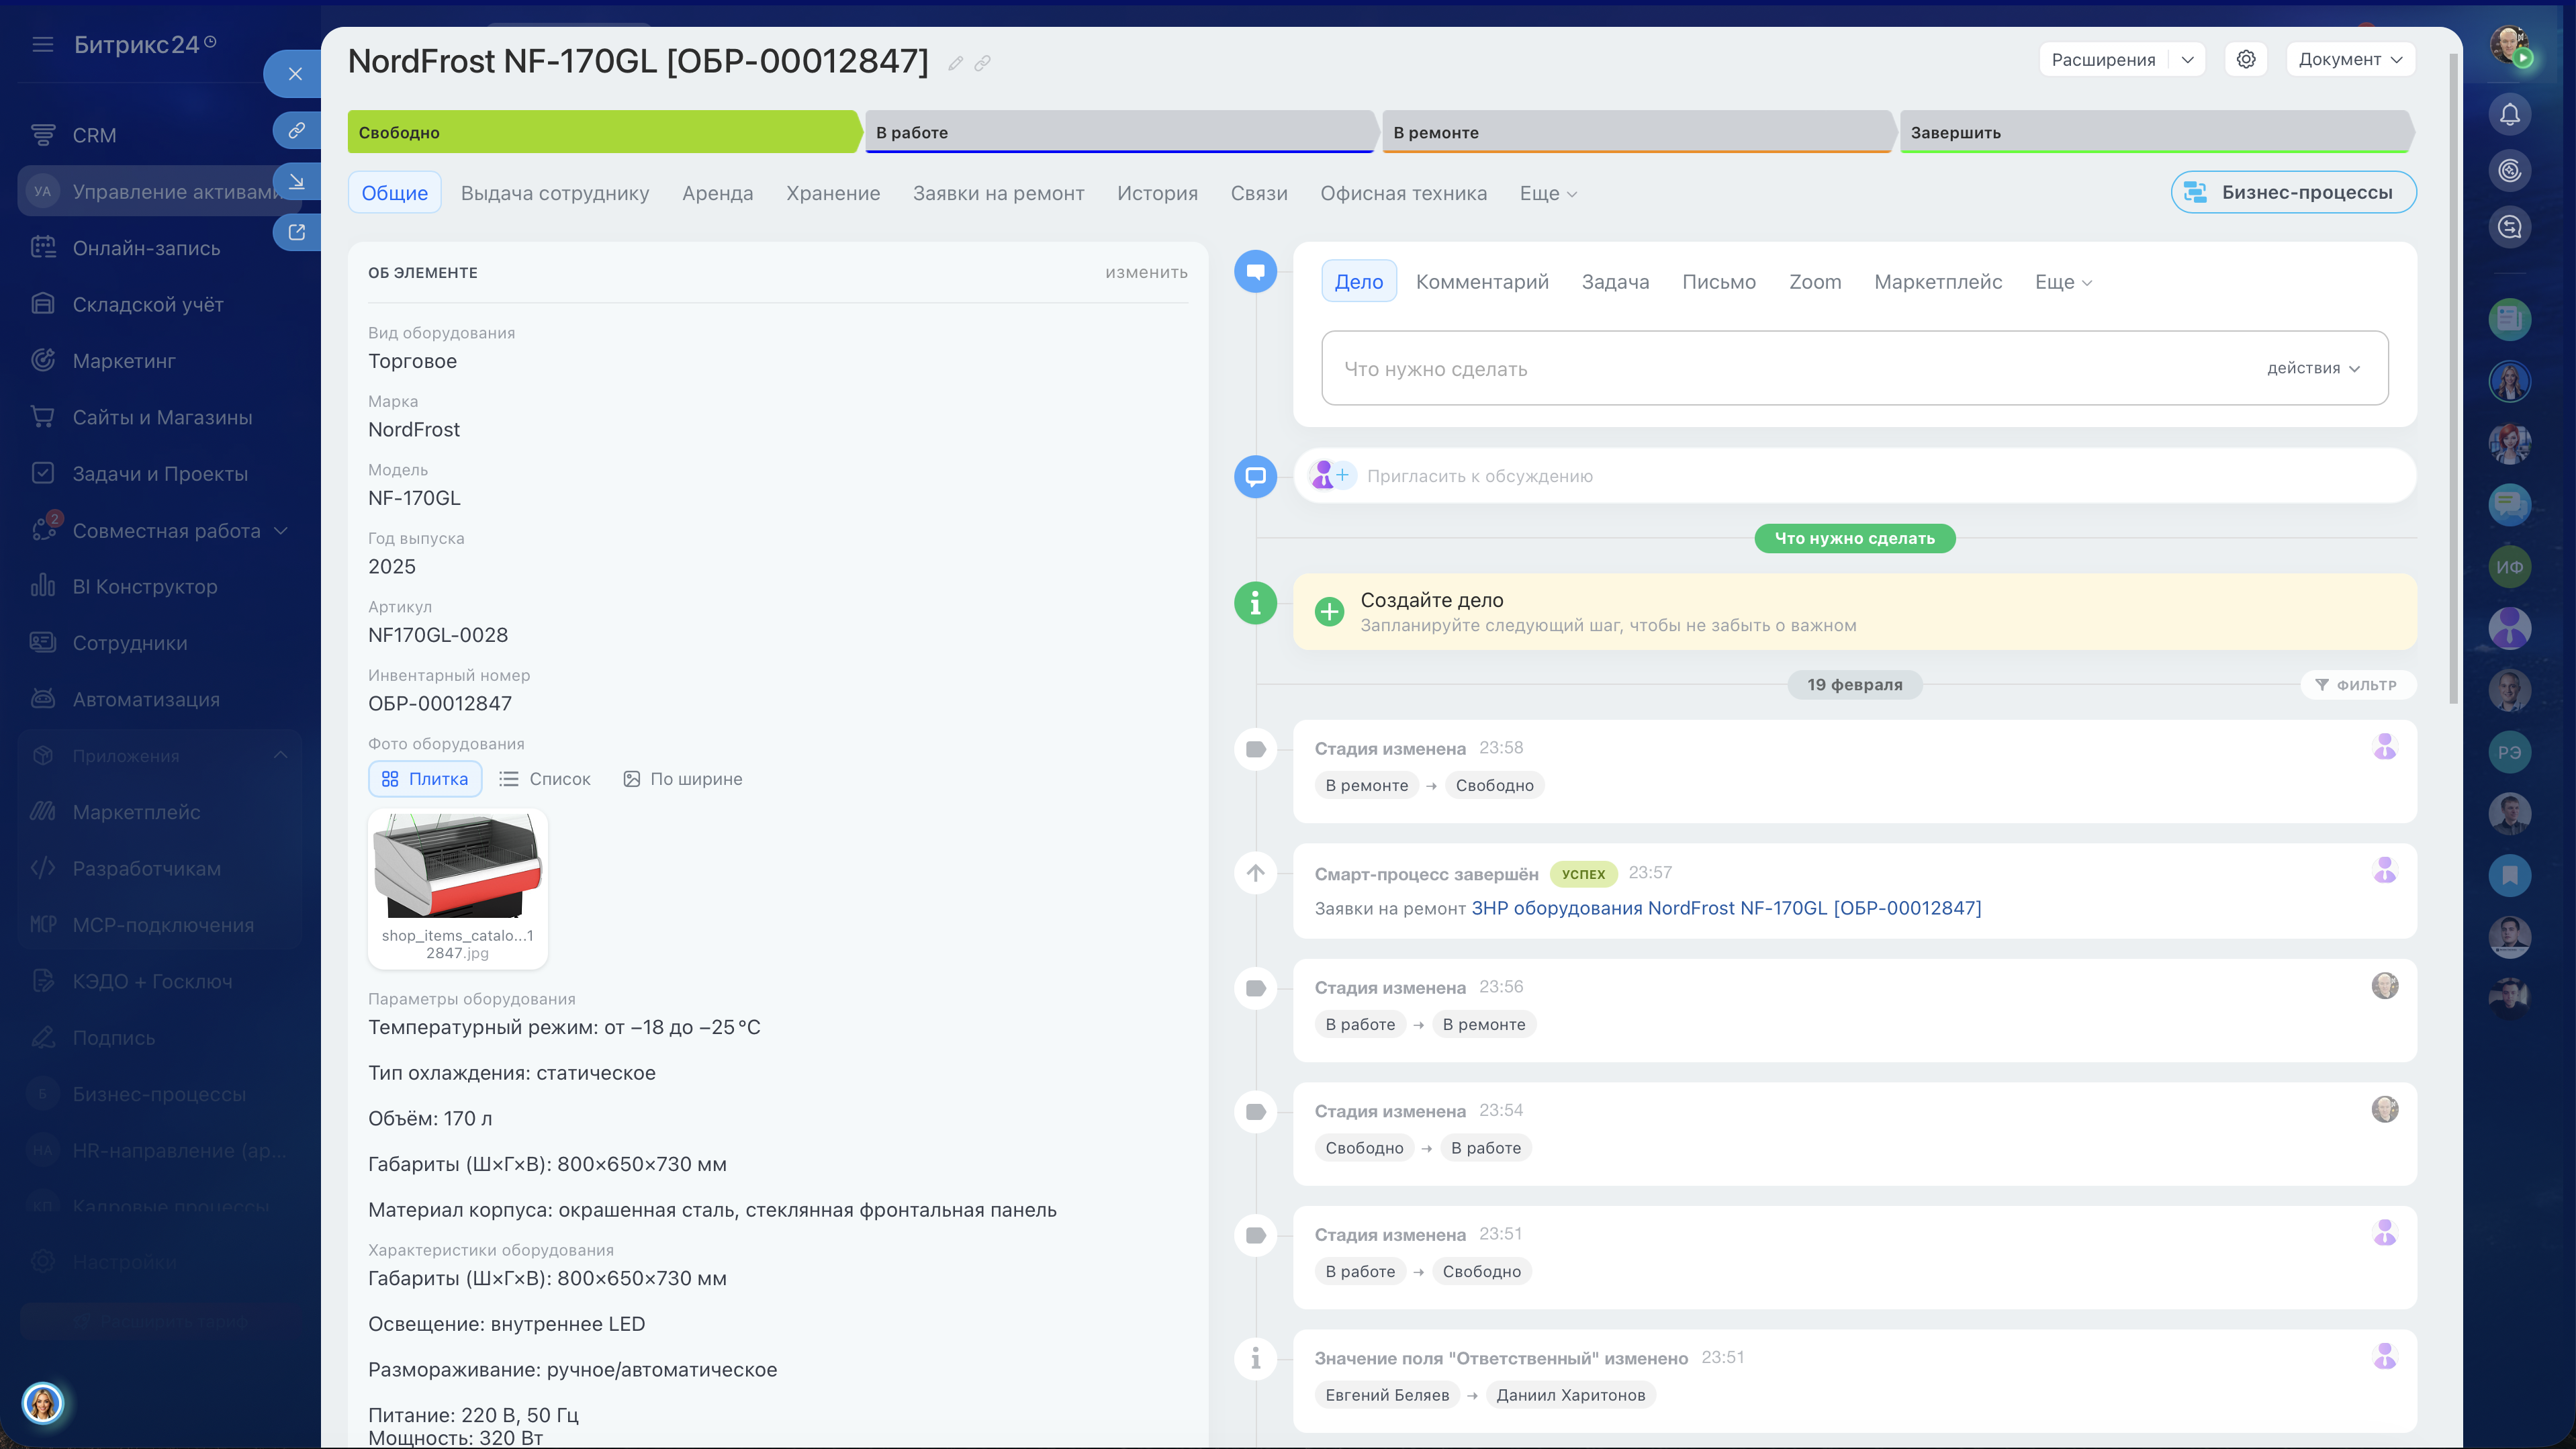The width and height of the screenshot is (2576, 1449).
Task: Expand the Расширения dropdown arrow
Action: (x=2187, y=59)
